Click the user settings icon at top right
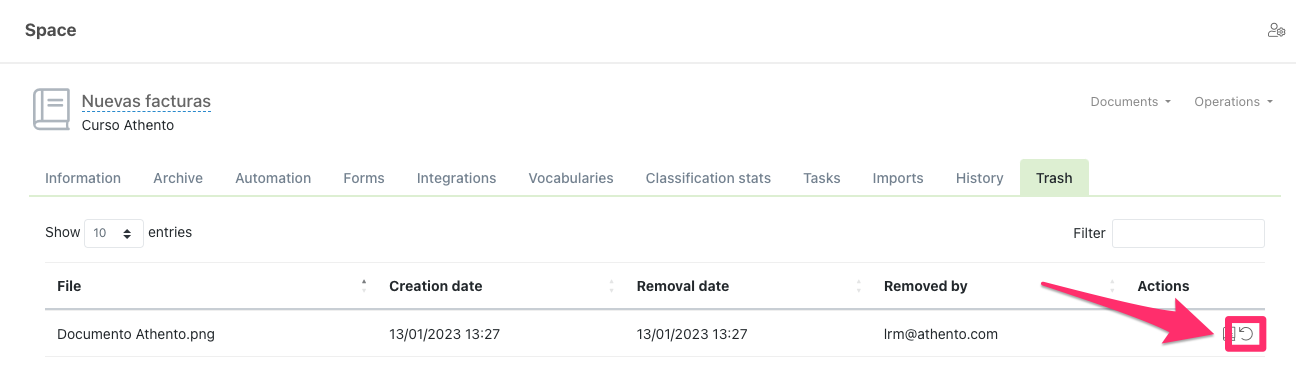 pos(1276,31)
